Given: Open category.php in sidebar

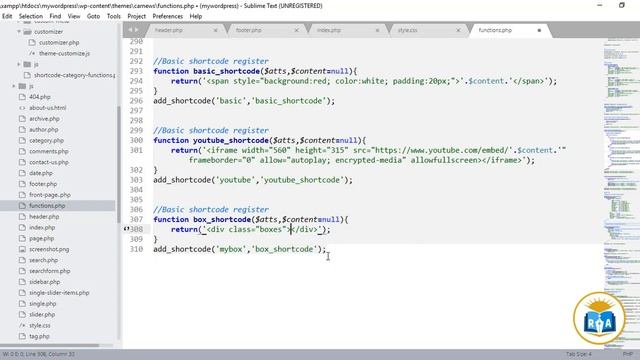Looking at the screenshot, I should tap(46, 140).
